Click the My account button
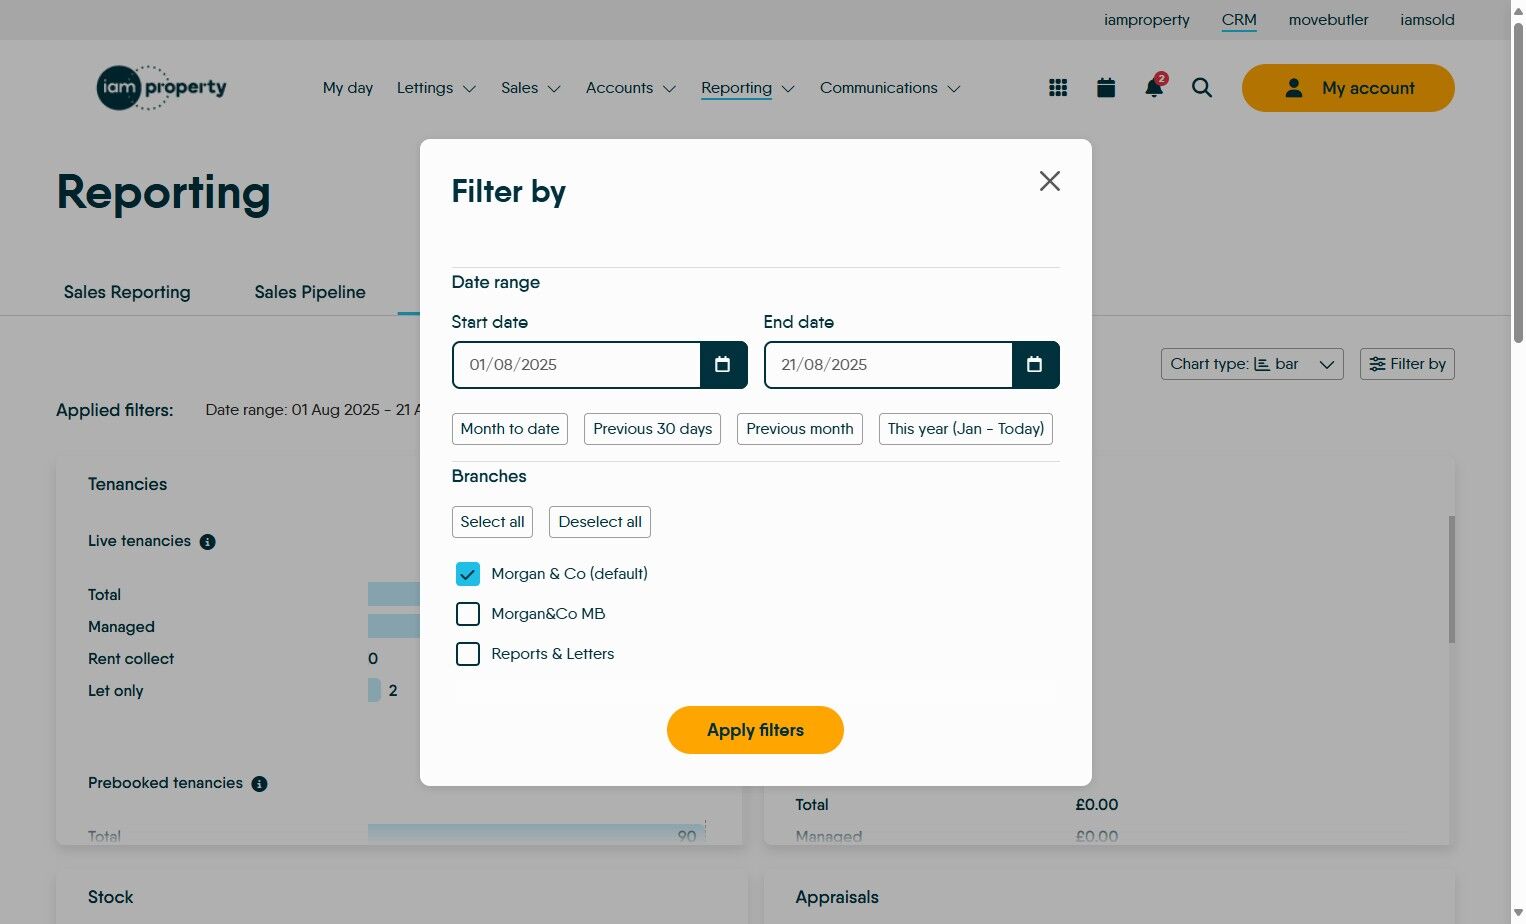This screenshot has width=1526, height=924. (x=1348, y=88)
